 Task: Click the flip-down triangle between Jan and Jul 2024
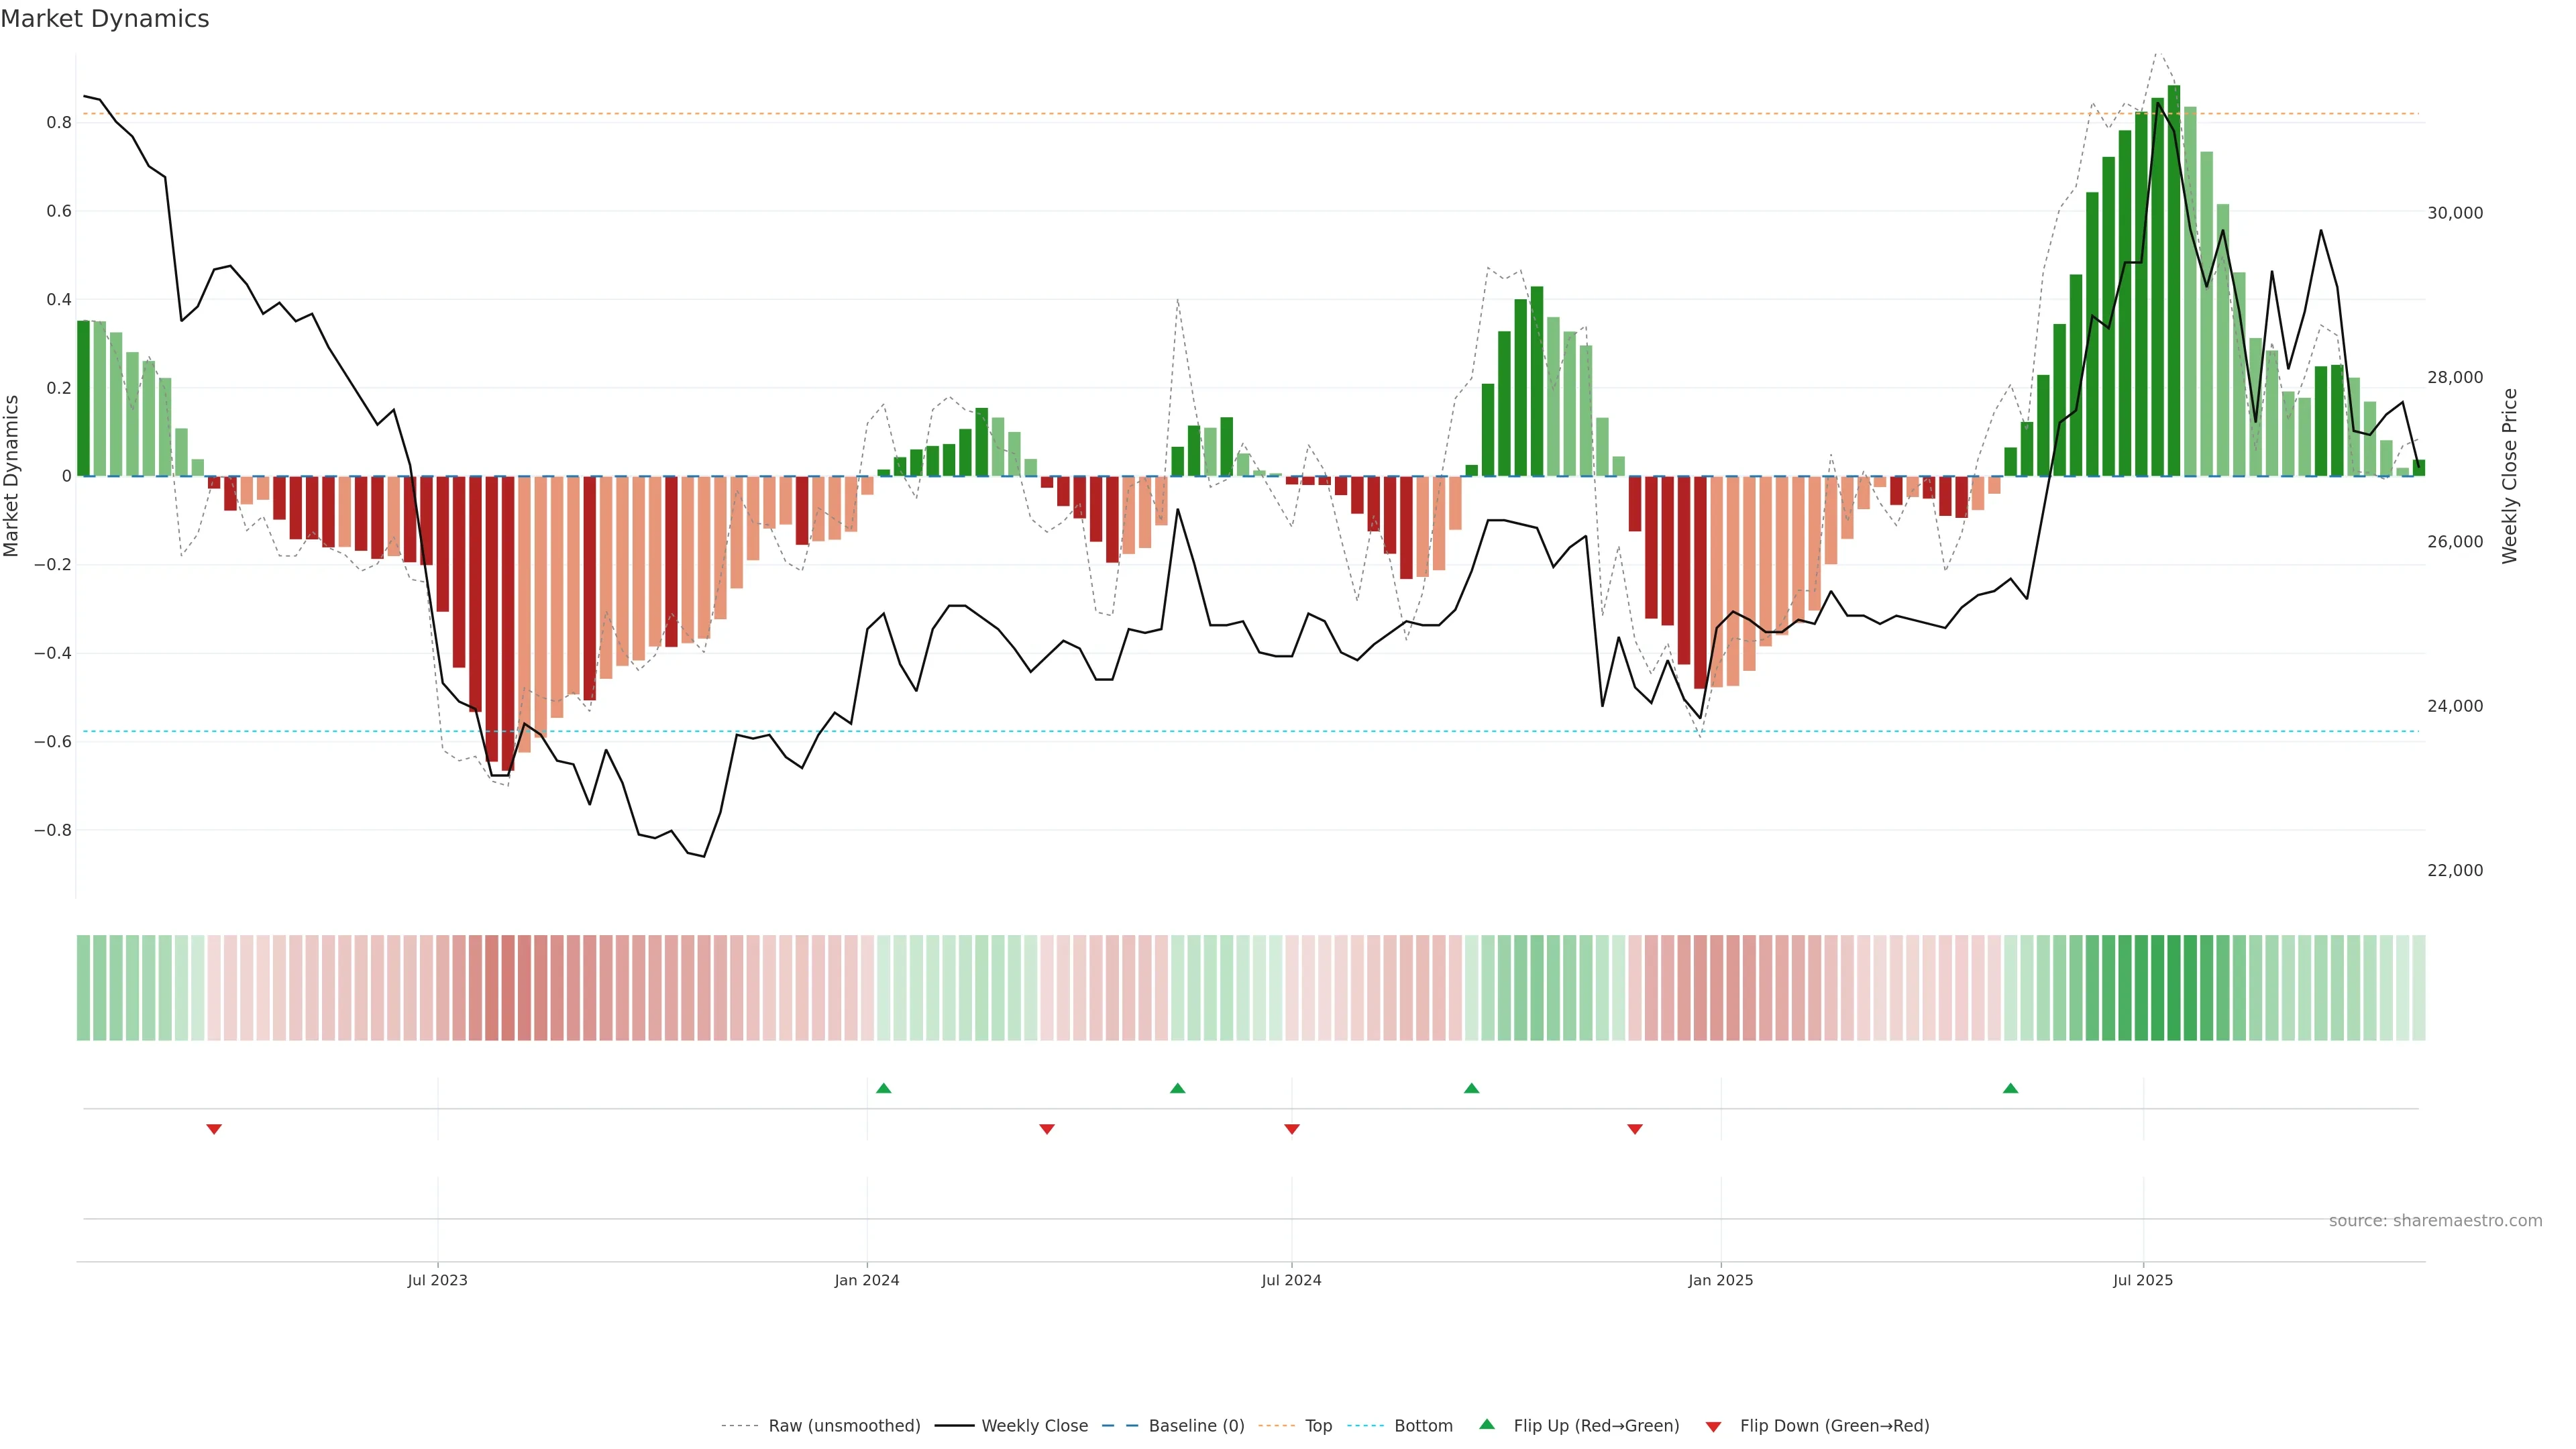pyautogui.click(x=1047, y=1129)
